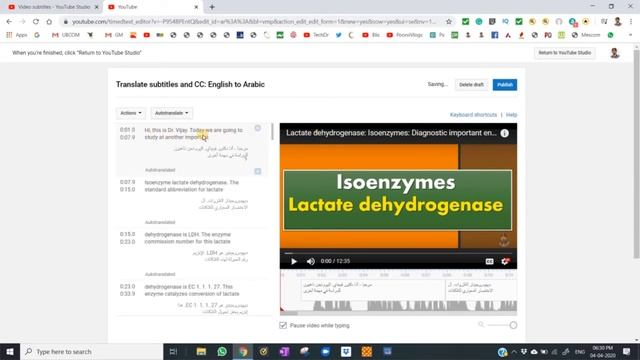Edit Arabic translation of first subtitle
Image resolution: width=640 pixels, height=360 pixels.
click(x=211, y=152)
